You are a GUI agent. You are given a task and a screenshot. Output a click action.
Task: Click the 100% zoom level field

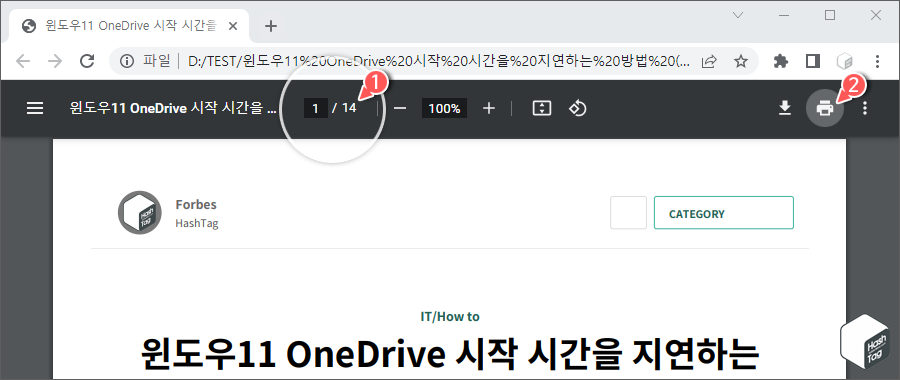[x=444, y=108]
